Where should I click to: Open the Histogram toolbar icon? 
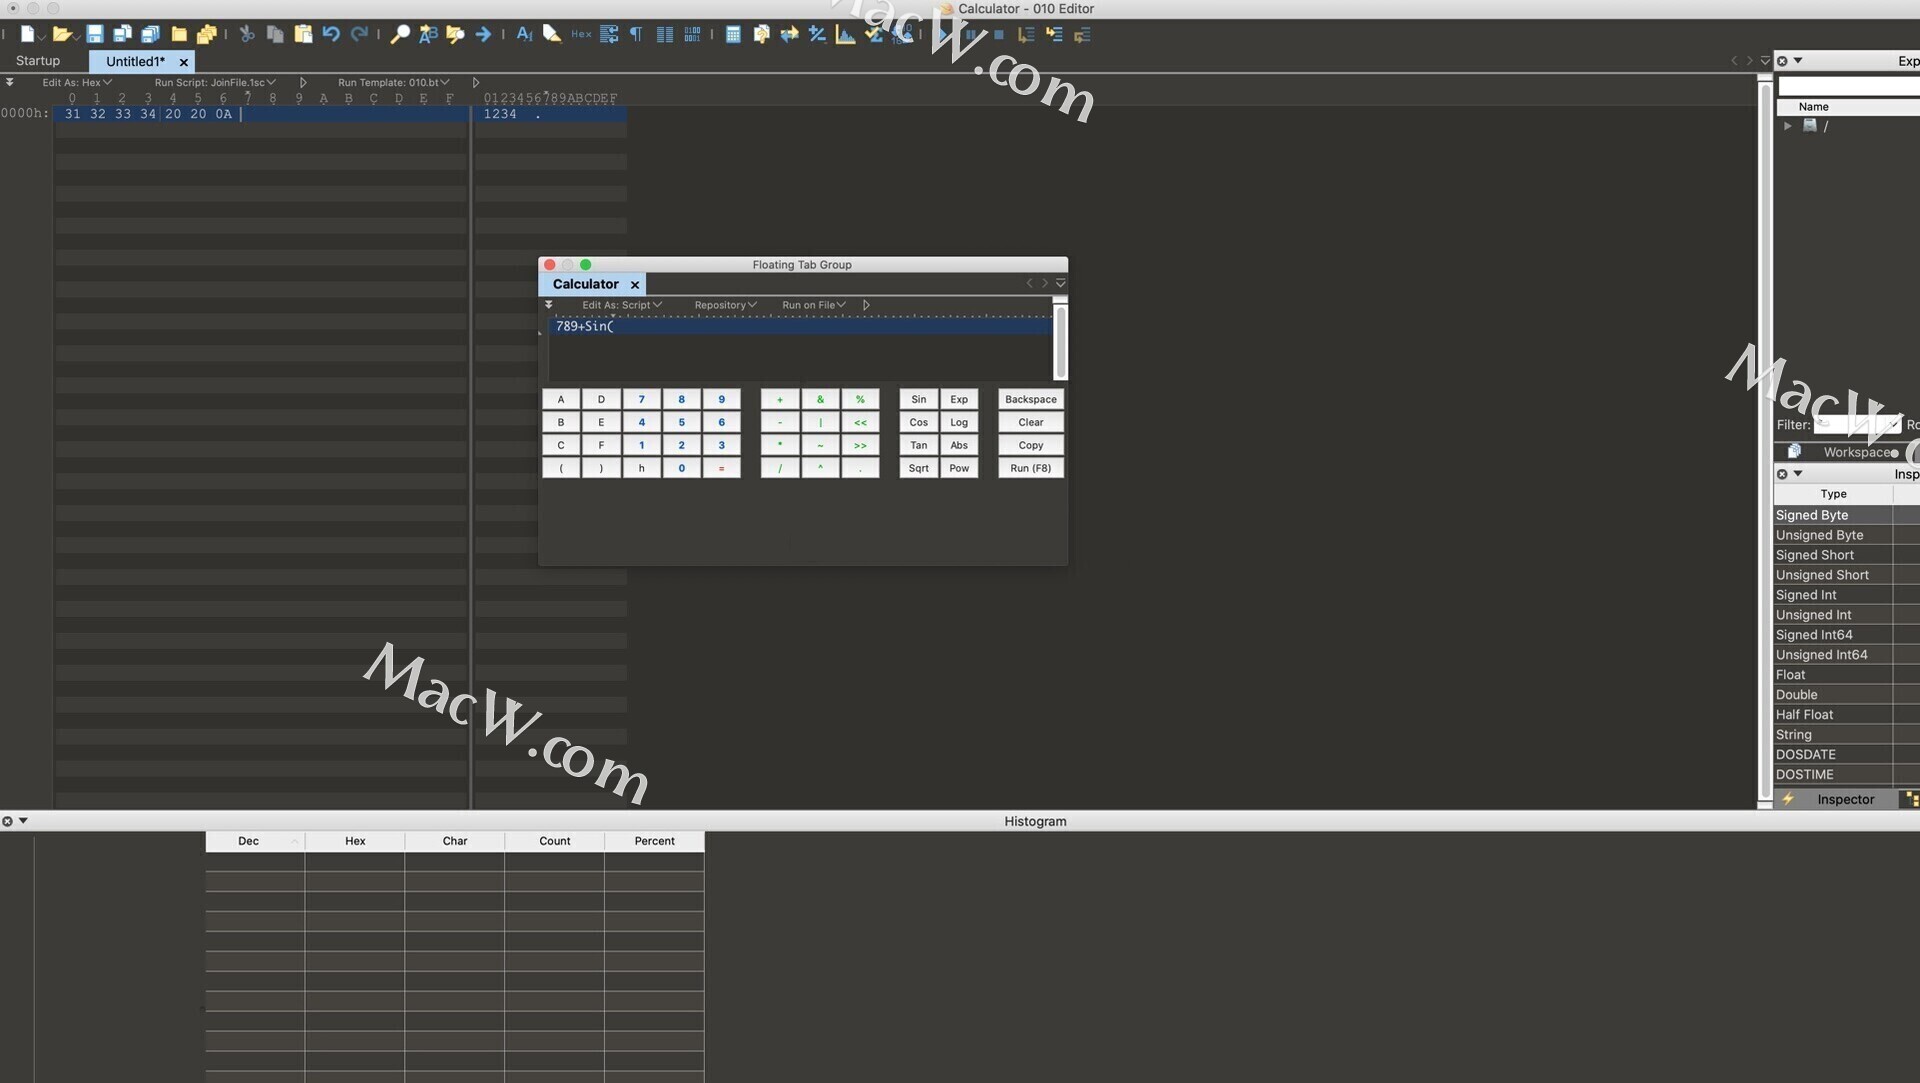(846, 34)
